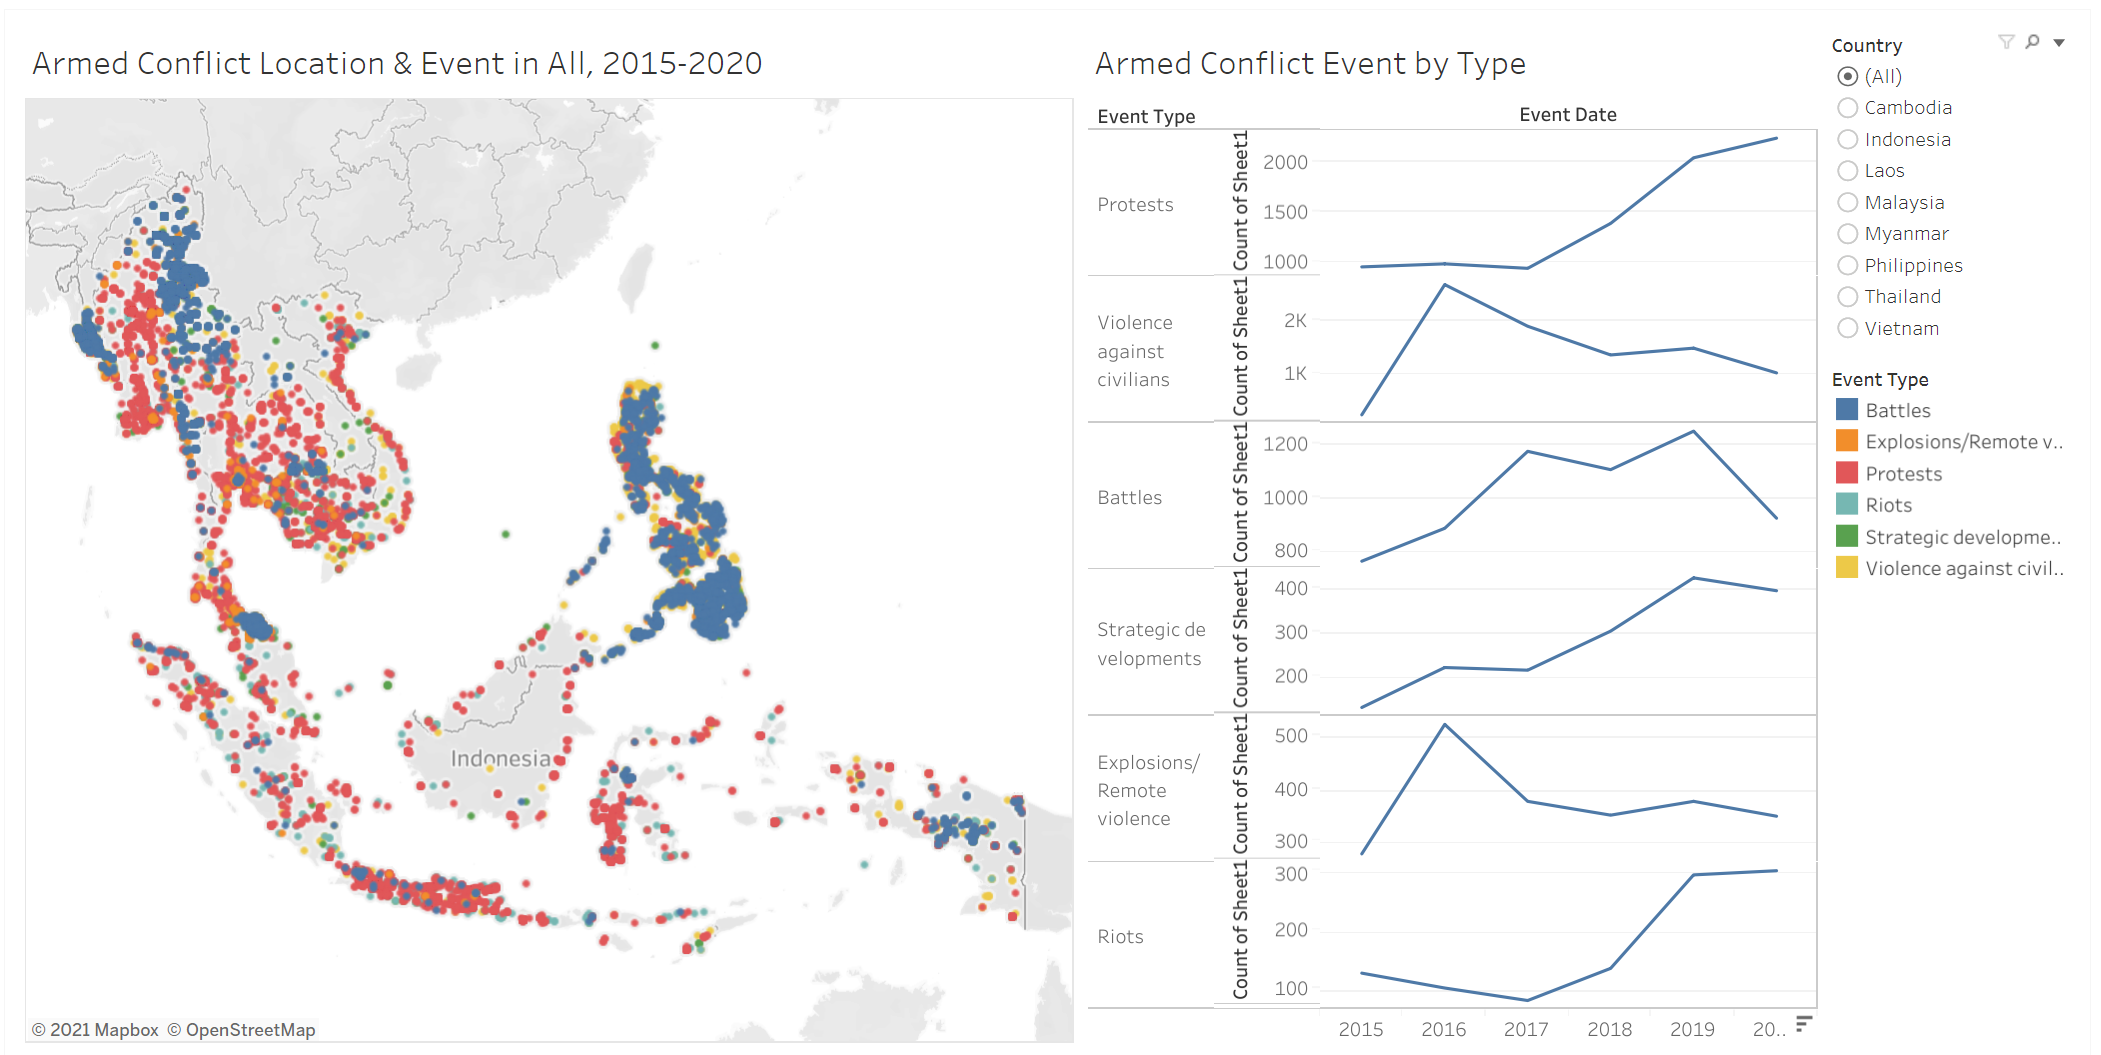Click the sort icon beside the year axis

click(1804, 1023)
